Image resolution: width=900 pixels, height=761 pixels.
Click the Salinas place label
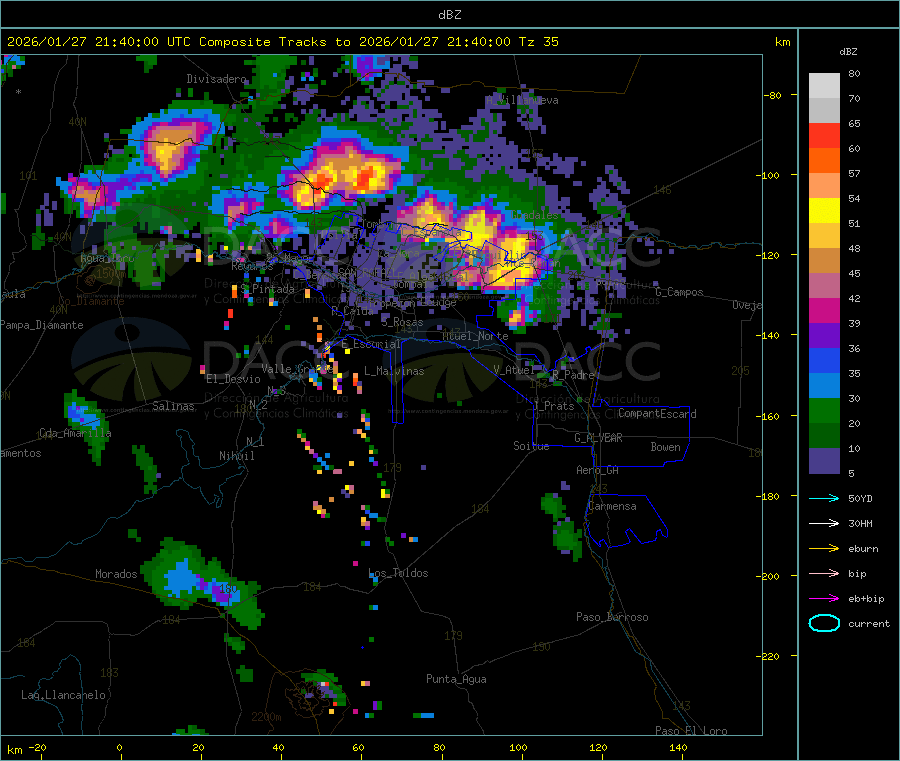click(x=173, y=406)
